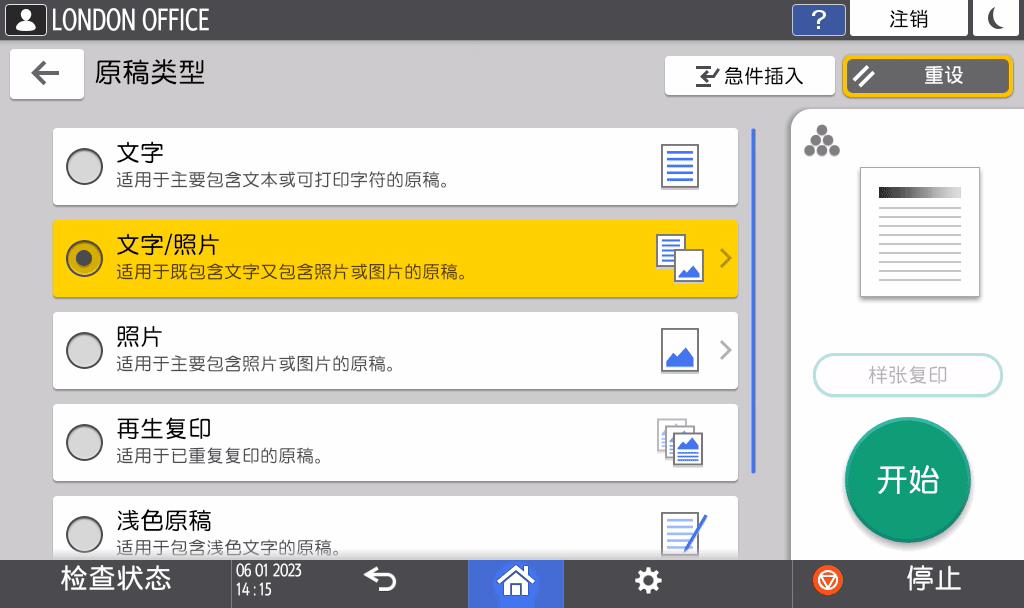Go to the home screen icon

[515, 580]
